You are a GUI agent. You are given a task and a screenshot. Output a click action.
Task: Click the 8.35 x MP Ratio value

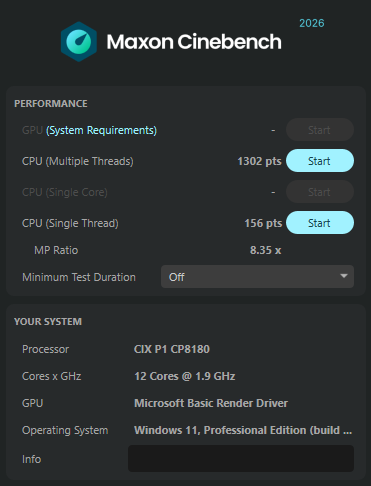pyautogui.click(x=266, y=250)
